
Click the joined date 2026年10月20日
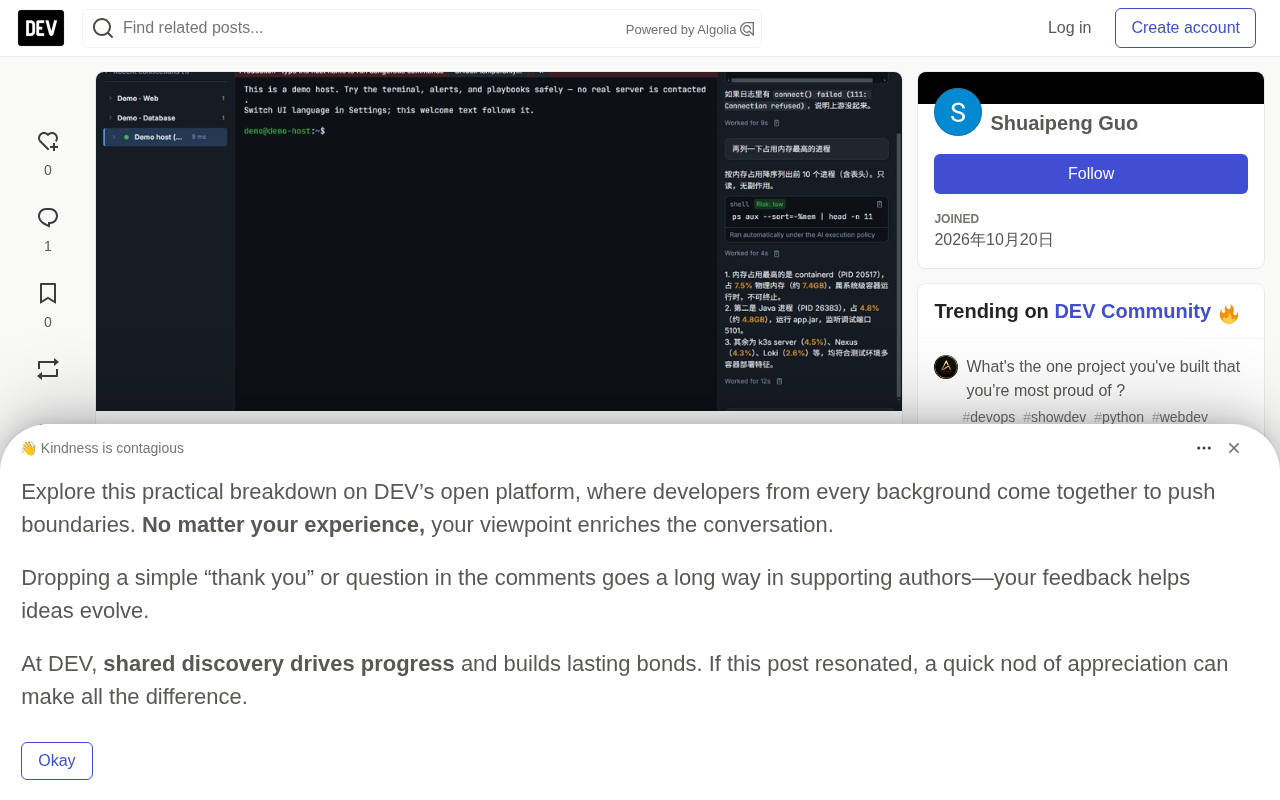point(994,240)
